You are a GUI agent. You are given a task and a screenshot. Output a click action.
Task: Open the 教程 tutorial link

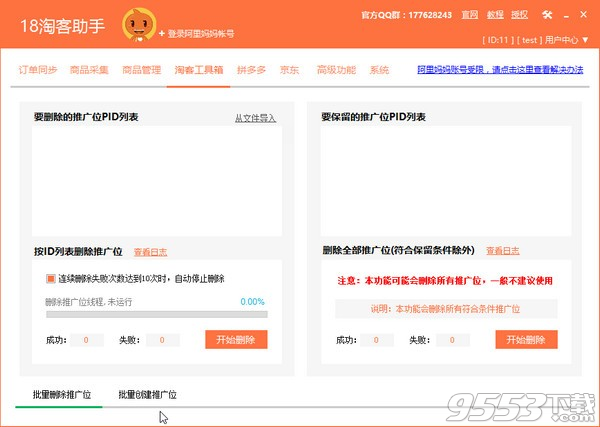(x=495, y=15)
